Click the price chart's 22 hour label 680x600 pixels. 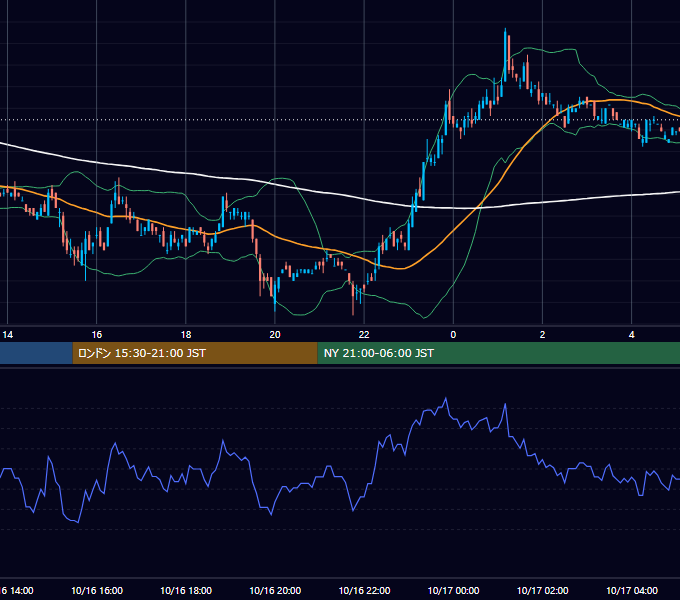coord(364,334)
